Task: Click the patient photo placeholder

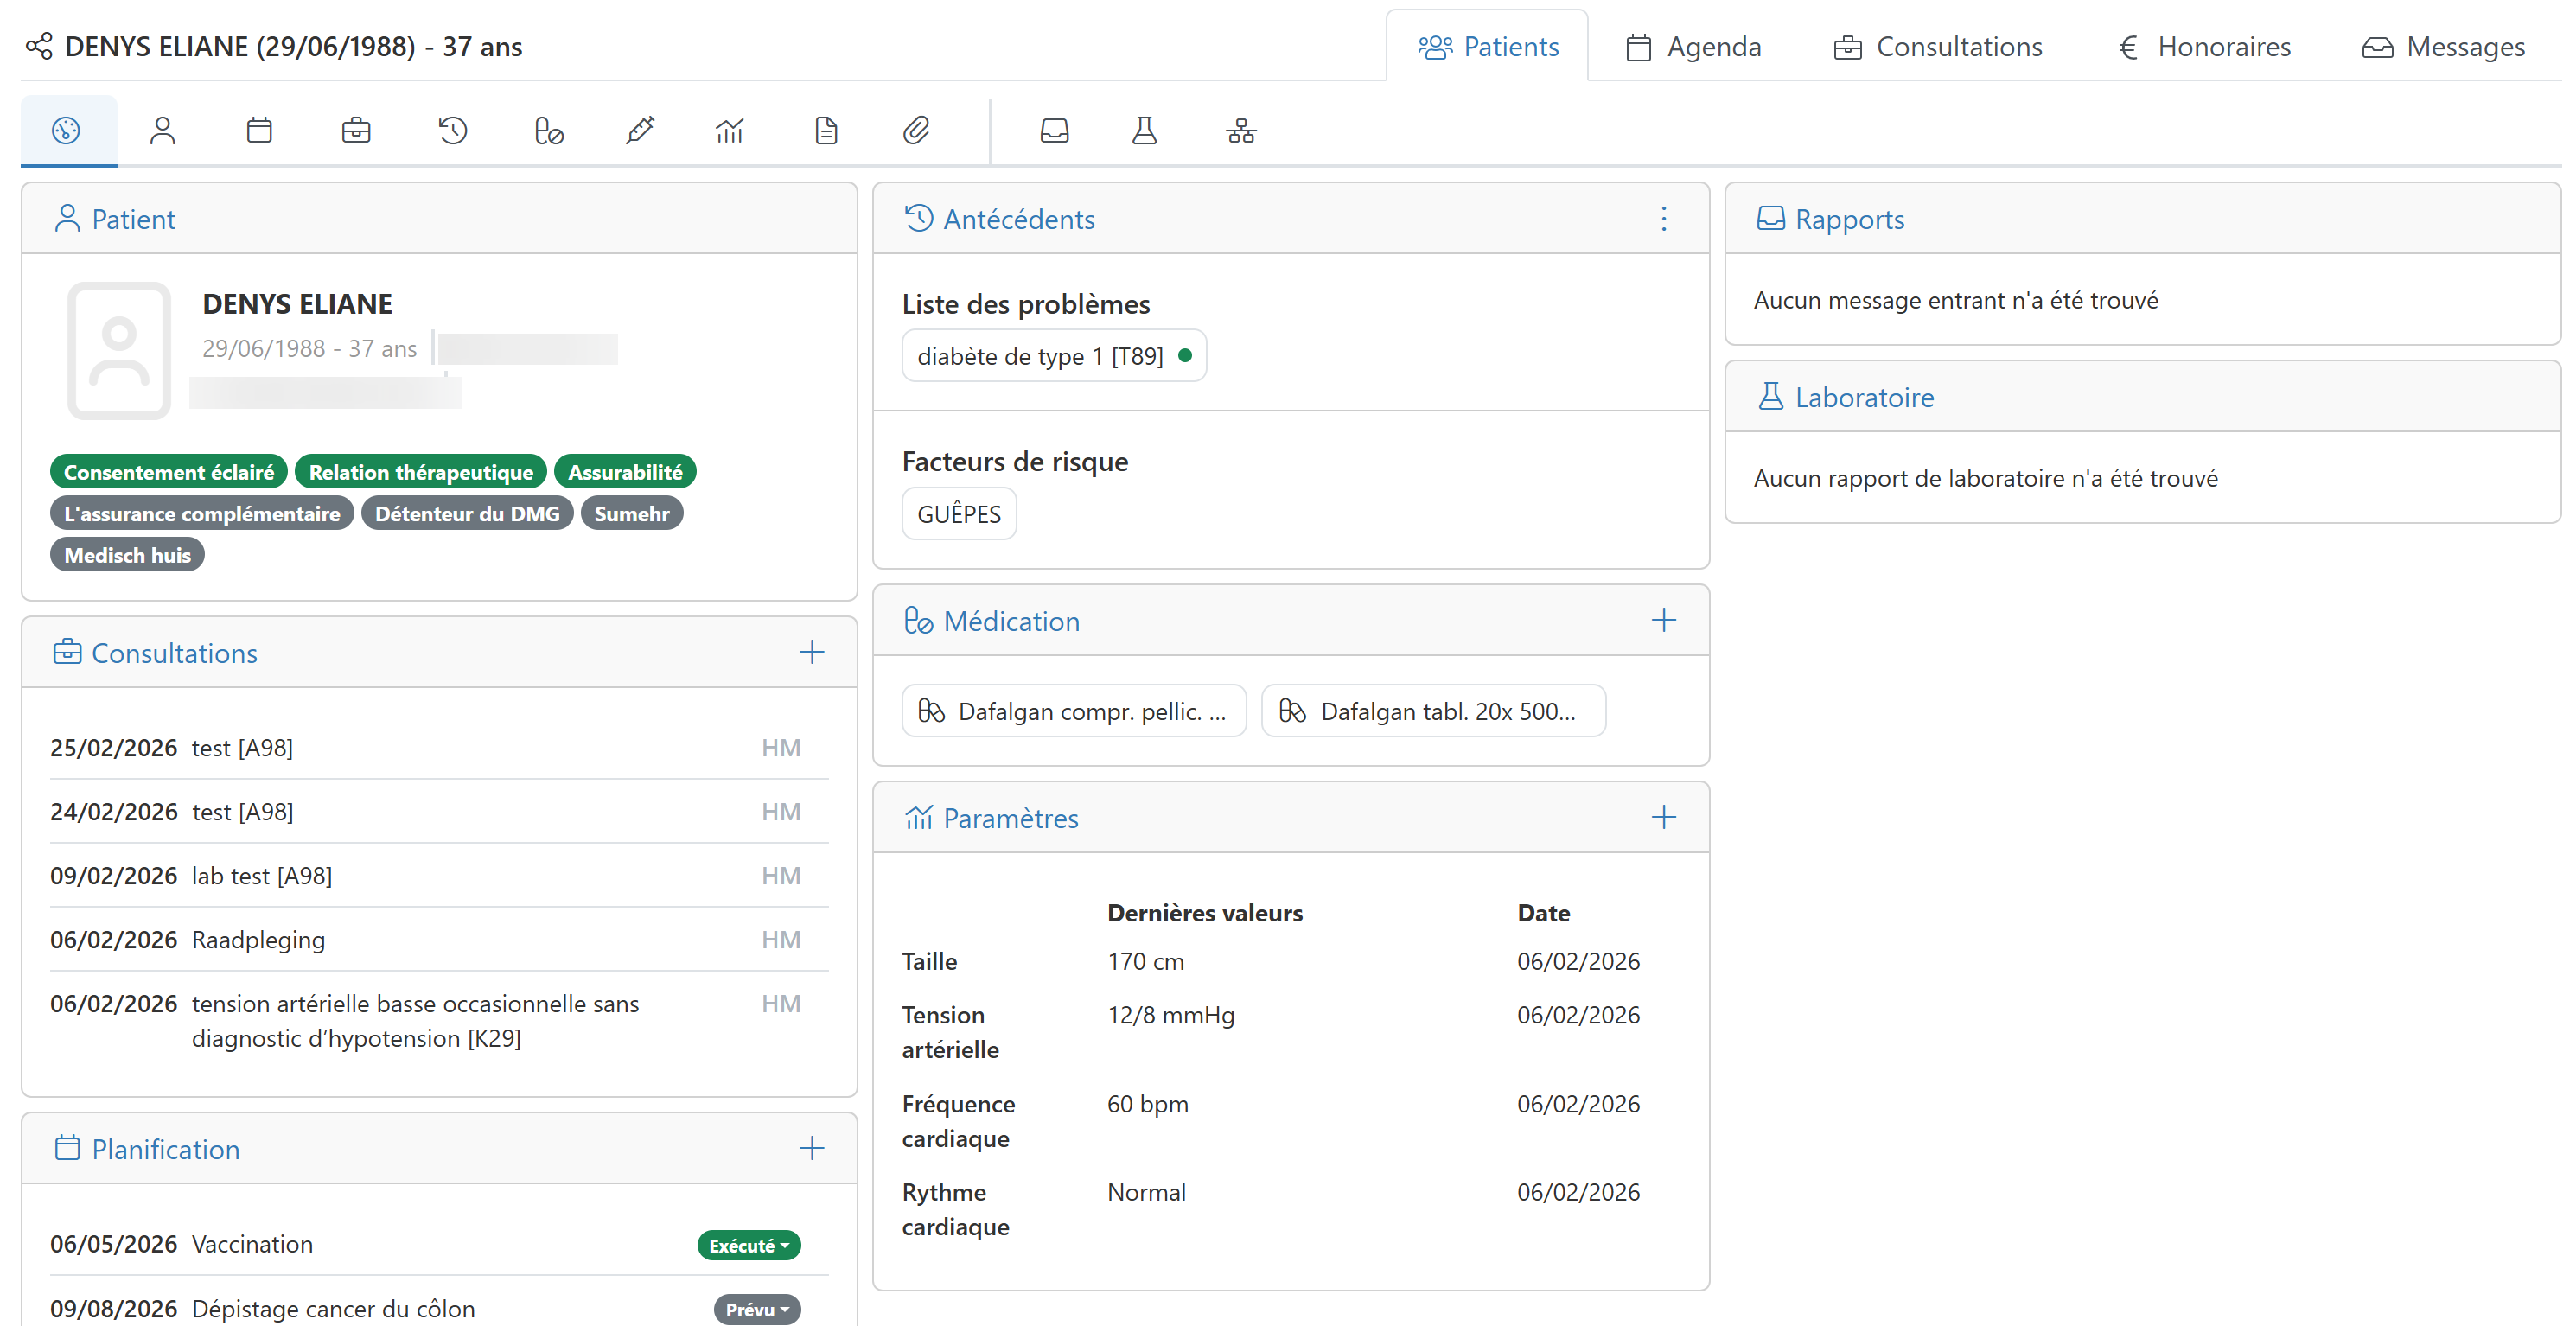Action: pos(119,350)
